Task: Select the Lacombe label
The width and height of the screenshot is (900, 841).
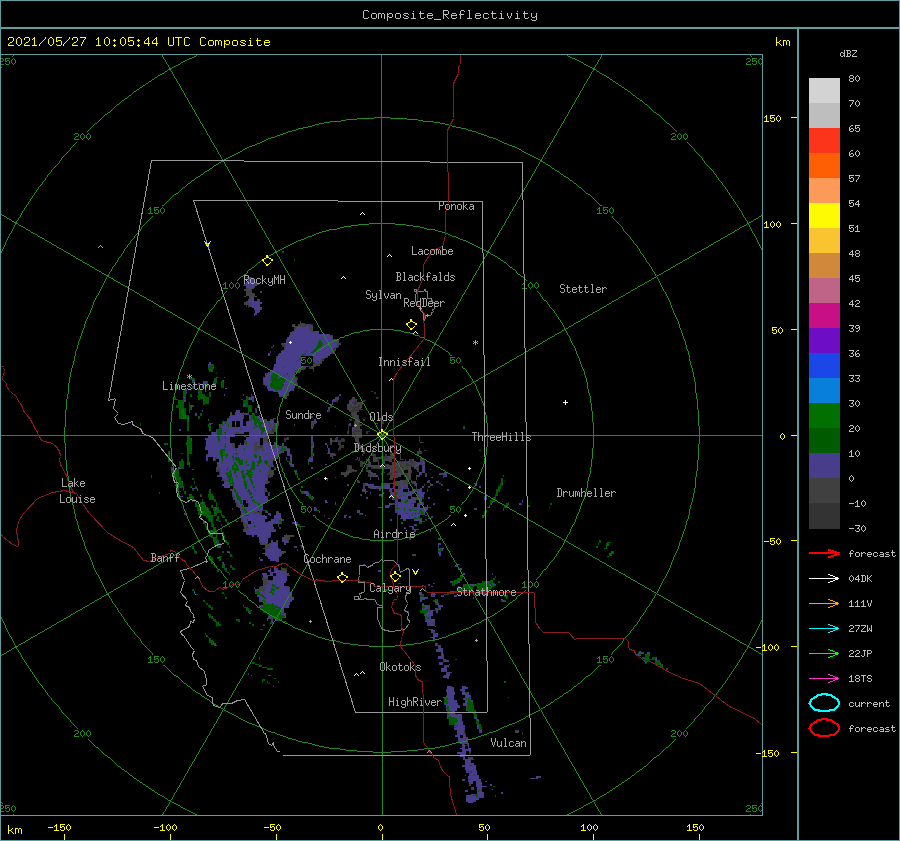Action: tap(432, 251)
